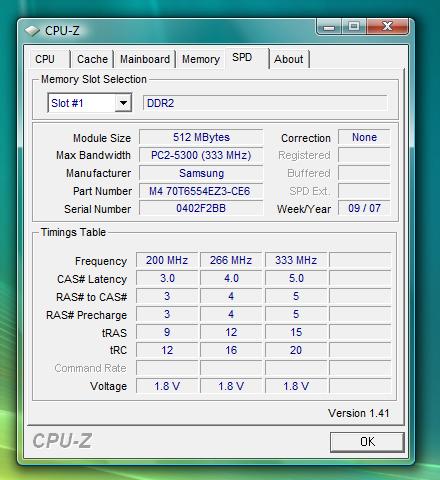Click the Week/Year value 09 / 07
Image resolution: width=440 pixels, height=480 pixels.
(x=364, y=208)
